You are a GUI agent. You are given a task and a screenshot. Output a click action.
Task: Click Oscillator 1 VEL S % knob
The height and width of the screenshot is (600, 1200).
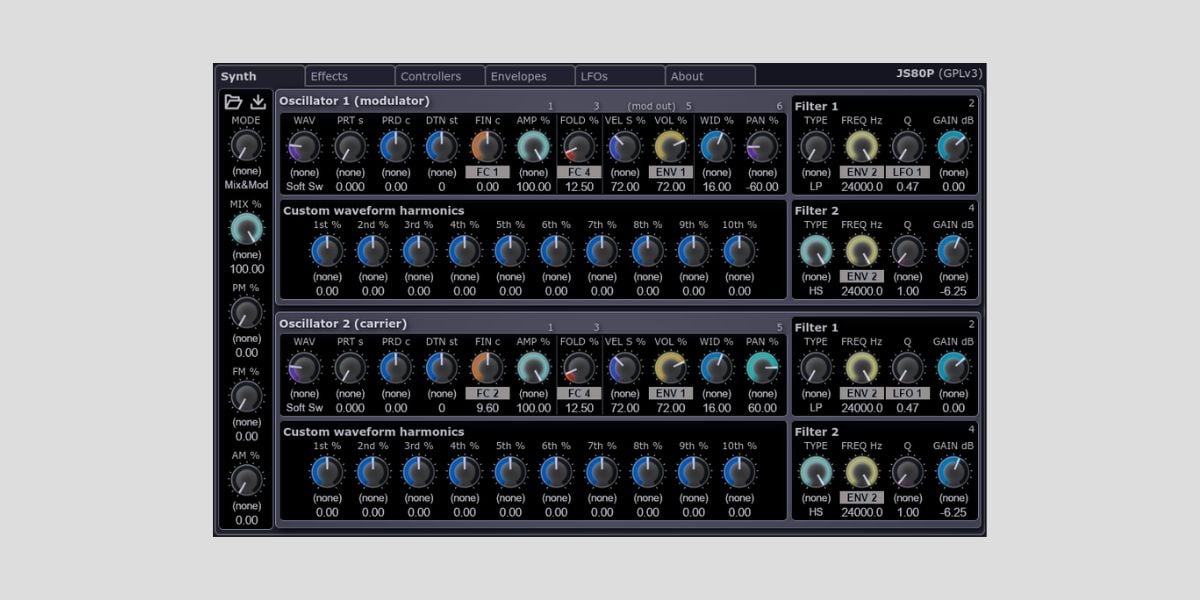625,147
